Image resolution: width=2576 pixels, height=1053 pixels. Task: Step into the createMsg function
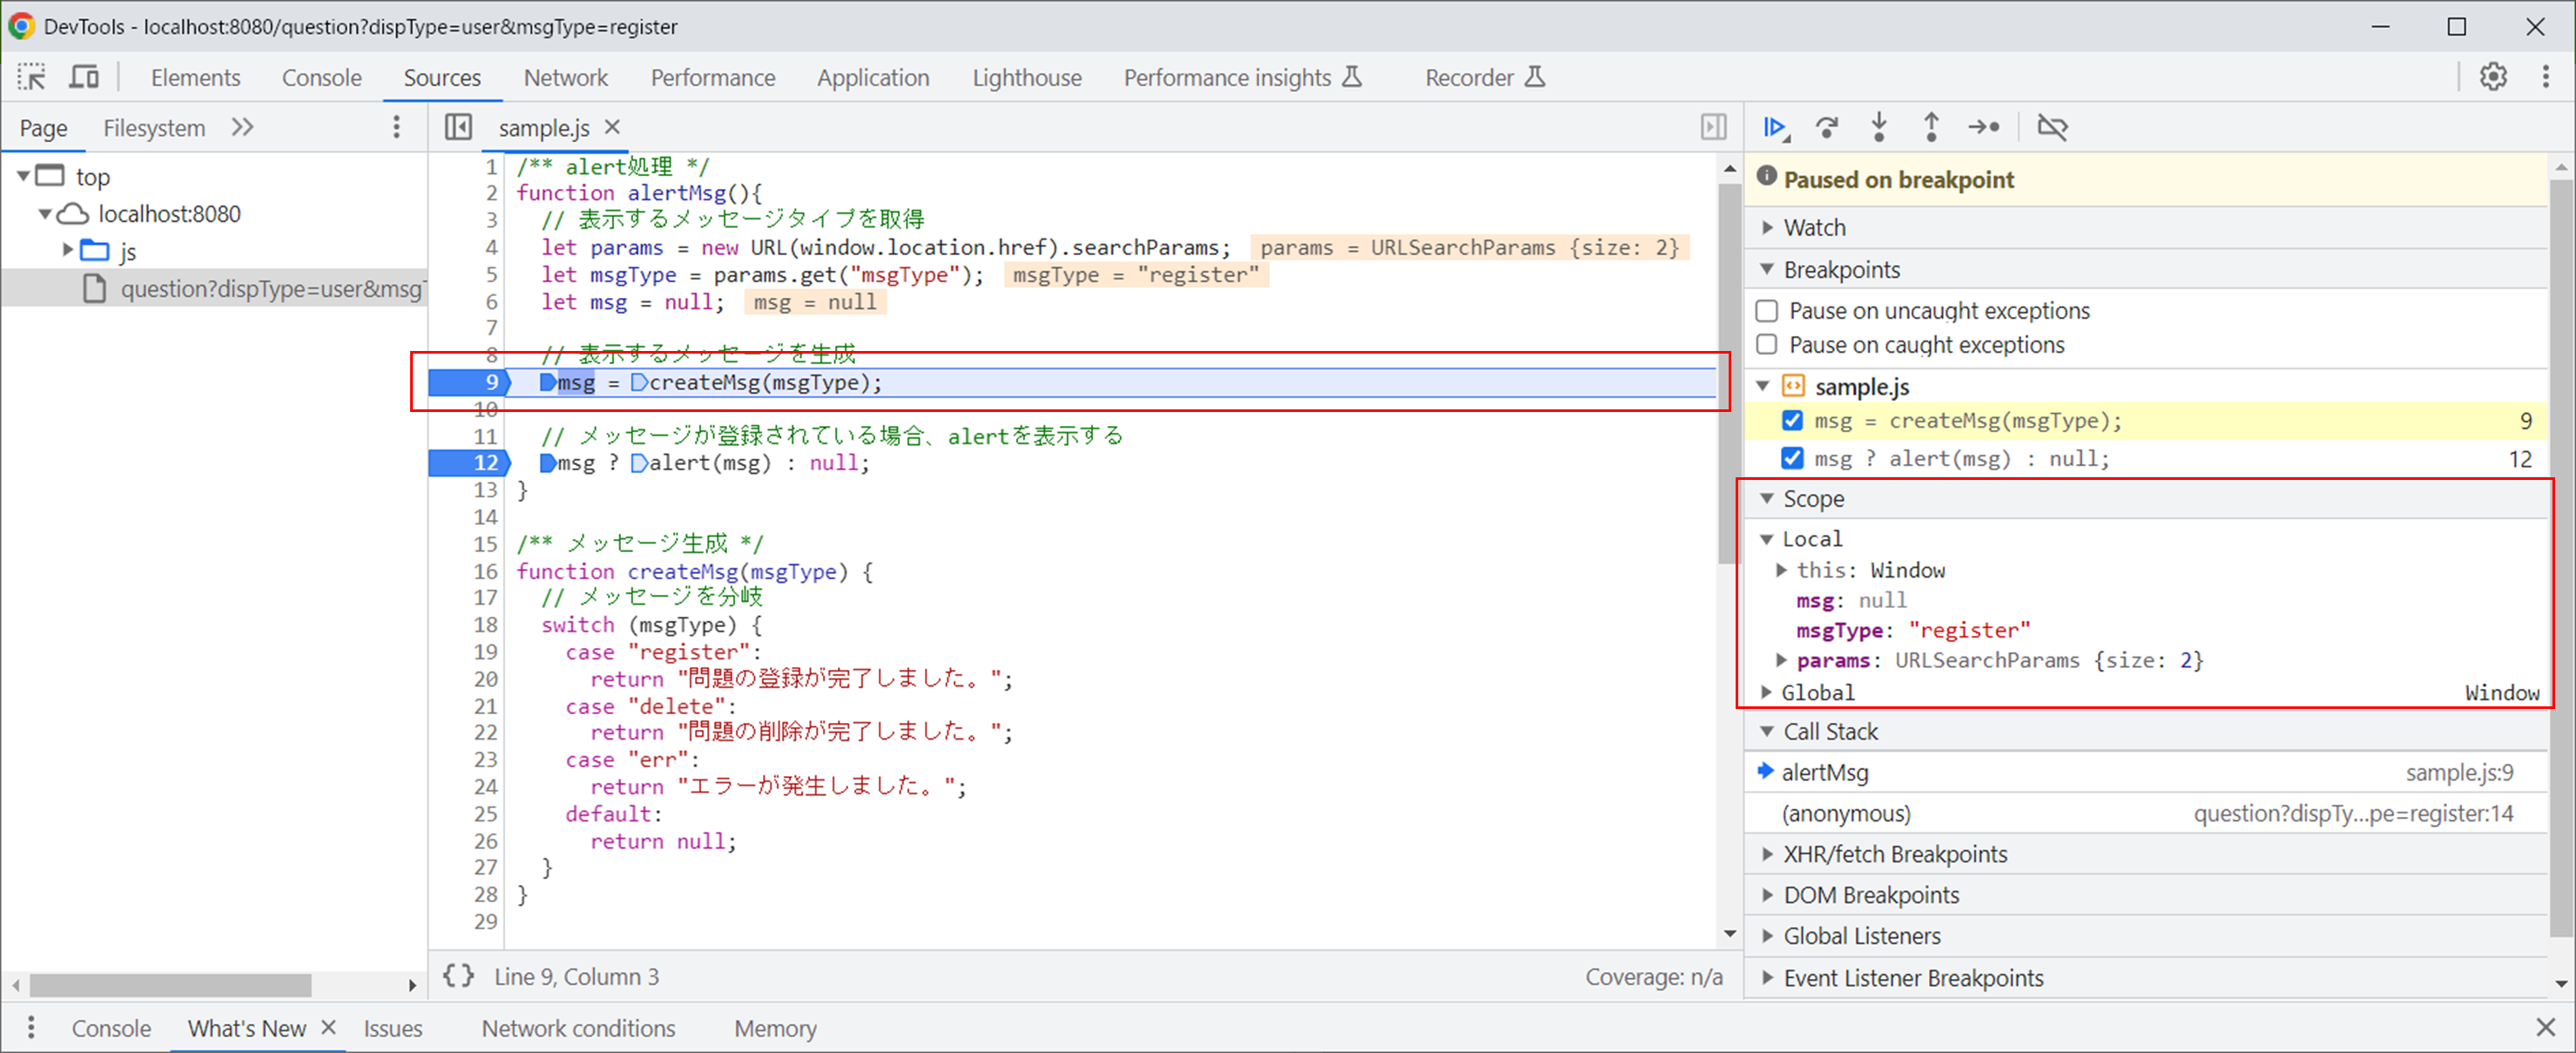click(1880, 127)
